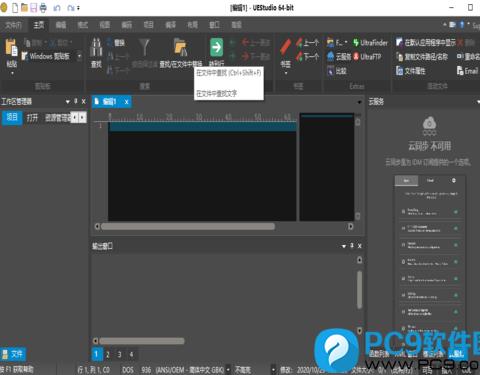Switch to the Project tab in workspace
The image size is (480, 375).
tap(12, 117)
